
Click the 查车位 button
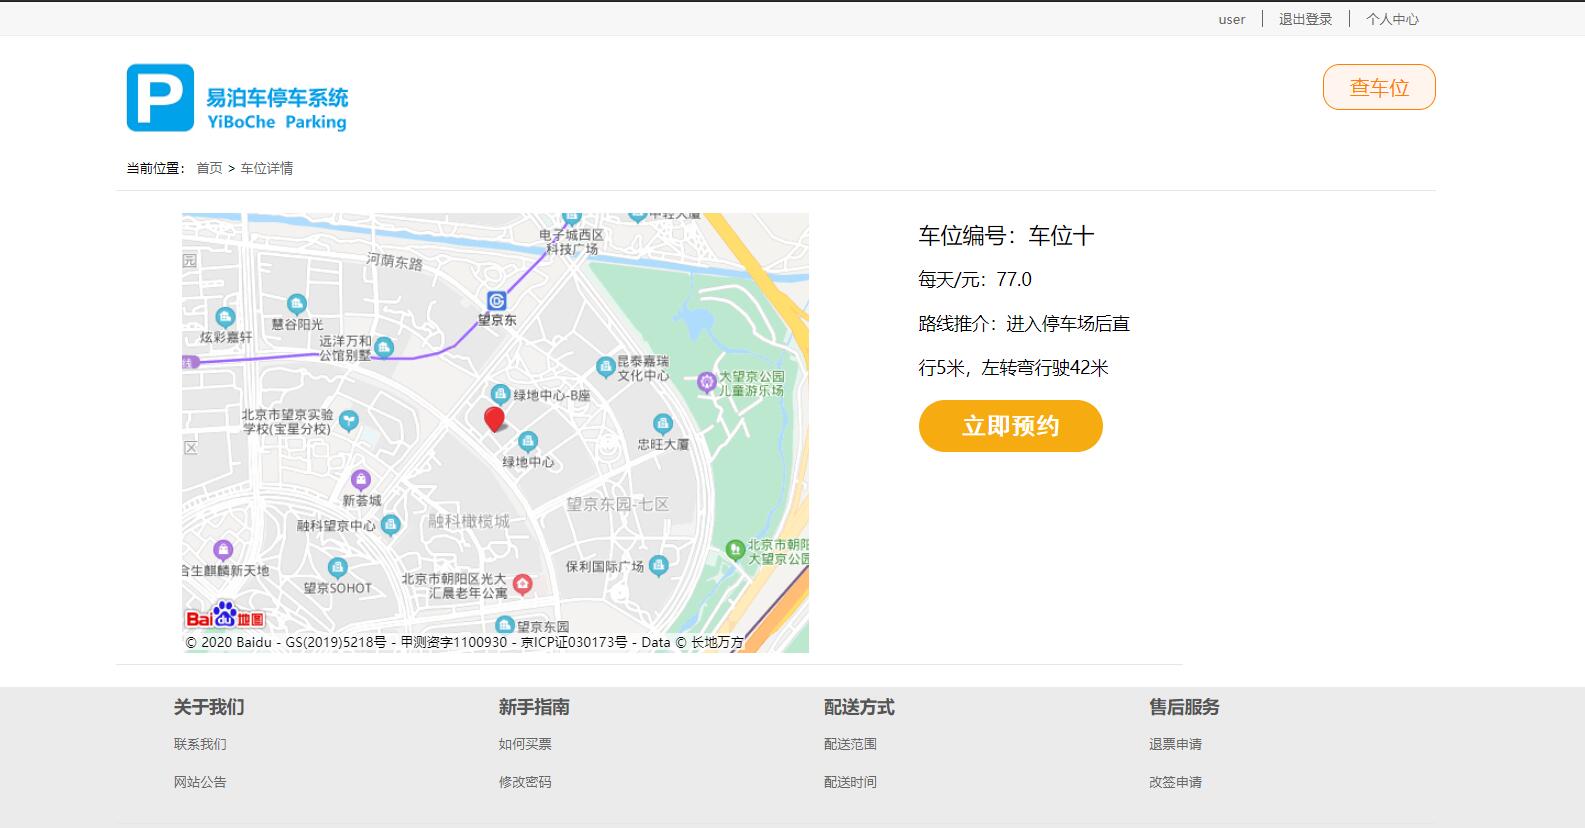click(1379, 87)
